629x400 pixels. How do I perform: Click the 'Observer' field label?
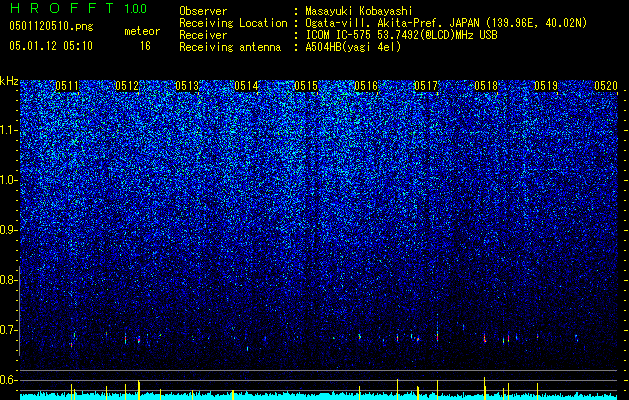click(x=203, y=11)
